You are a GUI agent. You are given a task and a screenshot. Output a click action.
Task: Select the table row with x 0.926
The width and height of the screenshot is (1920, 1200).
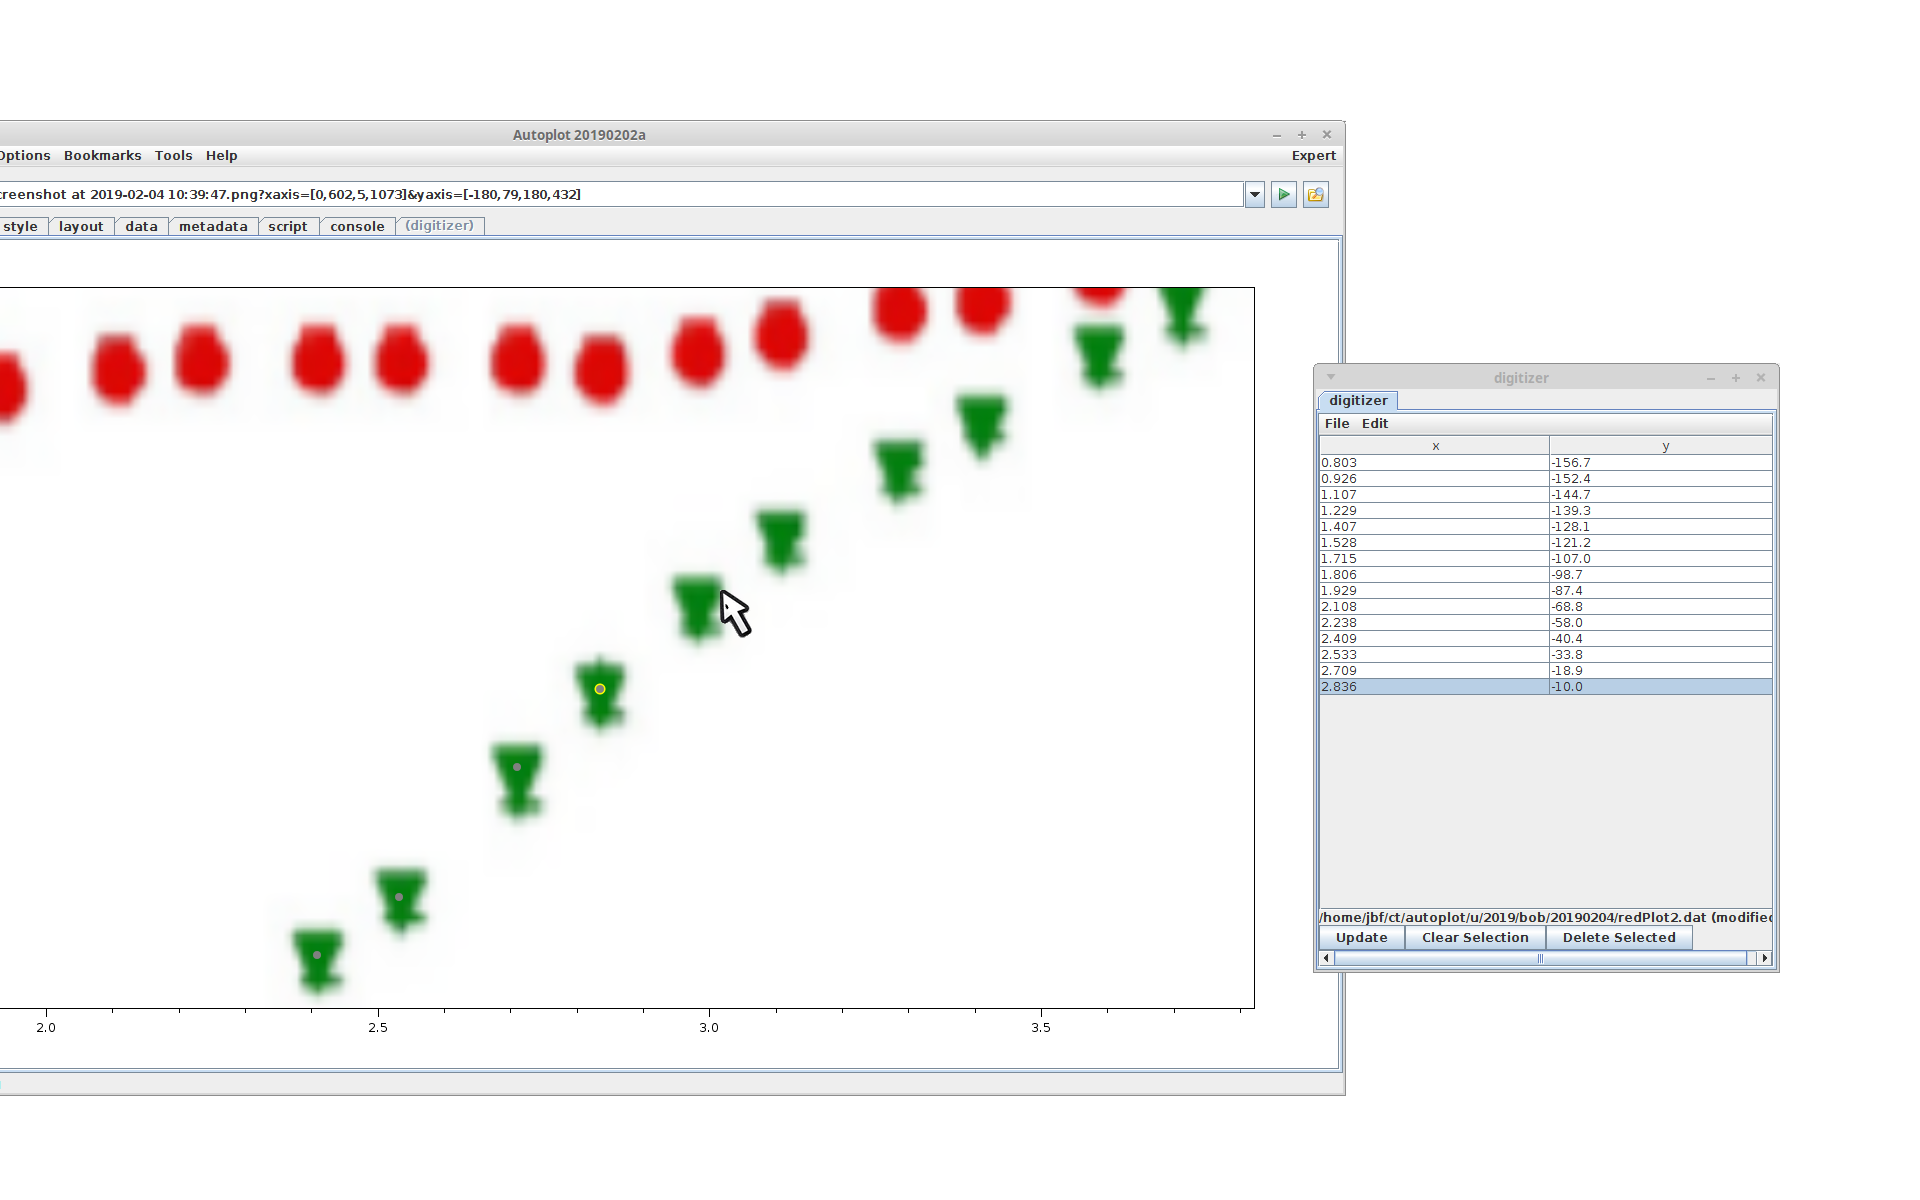[x=1546, y=479]
